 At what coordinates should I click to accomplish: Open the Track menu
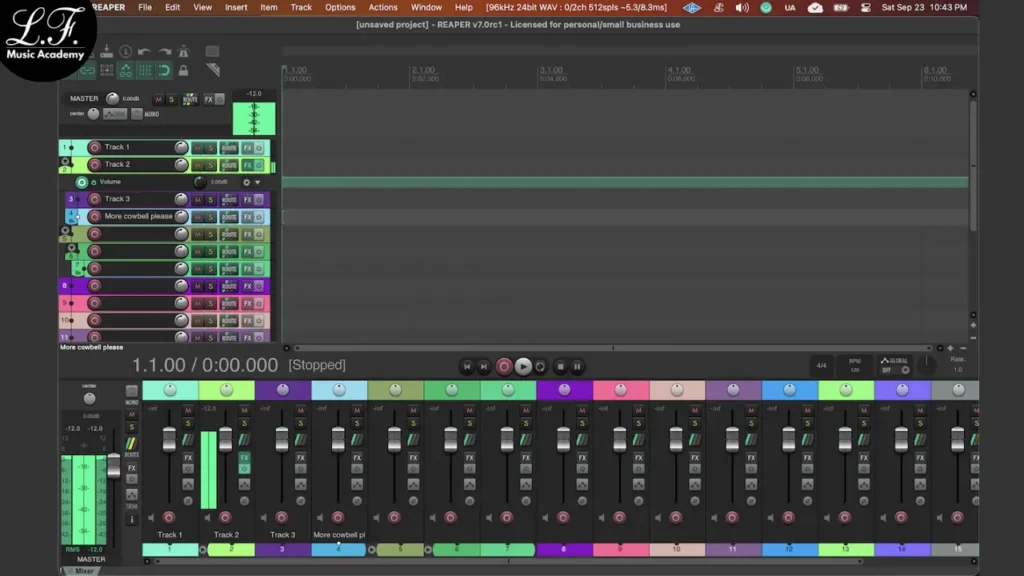point(301,7)
